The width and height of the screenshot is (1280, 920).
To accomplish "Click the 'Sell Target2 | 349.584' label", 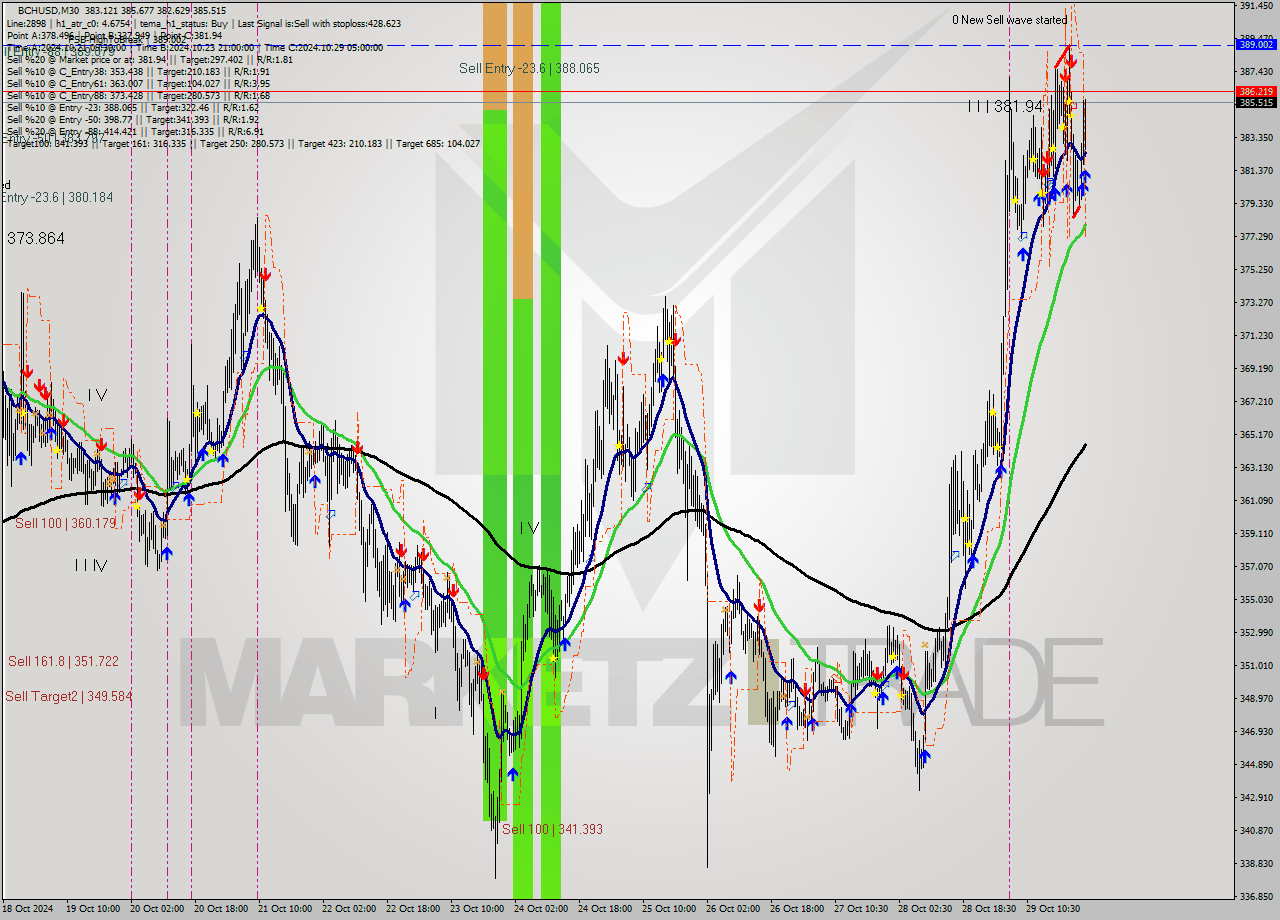I will (68, 696).
